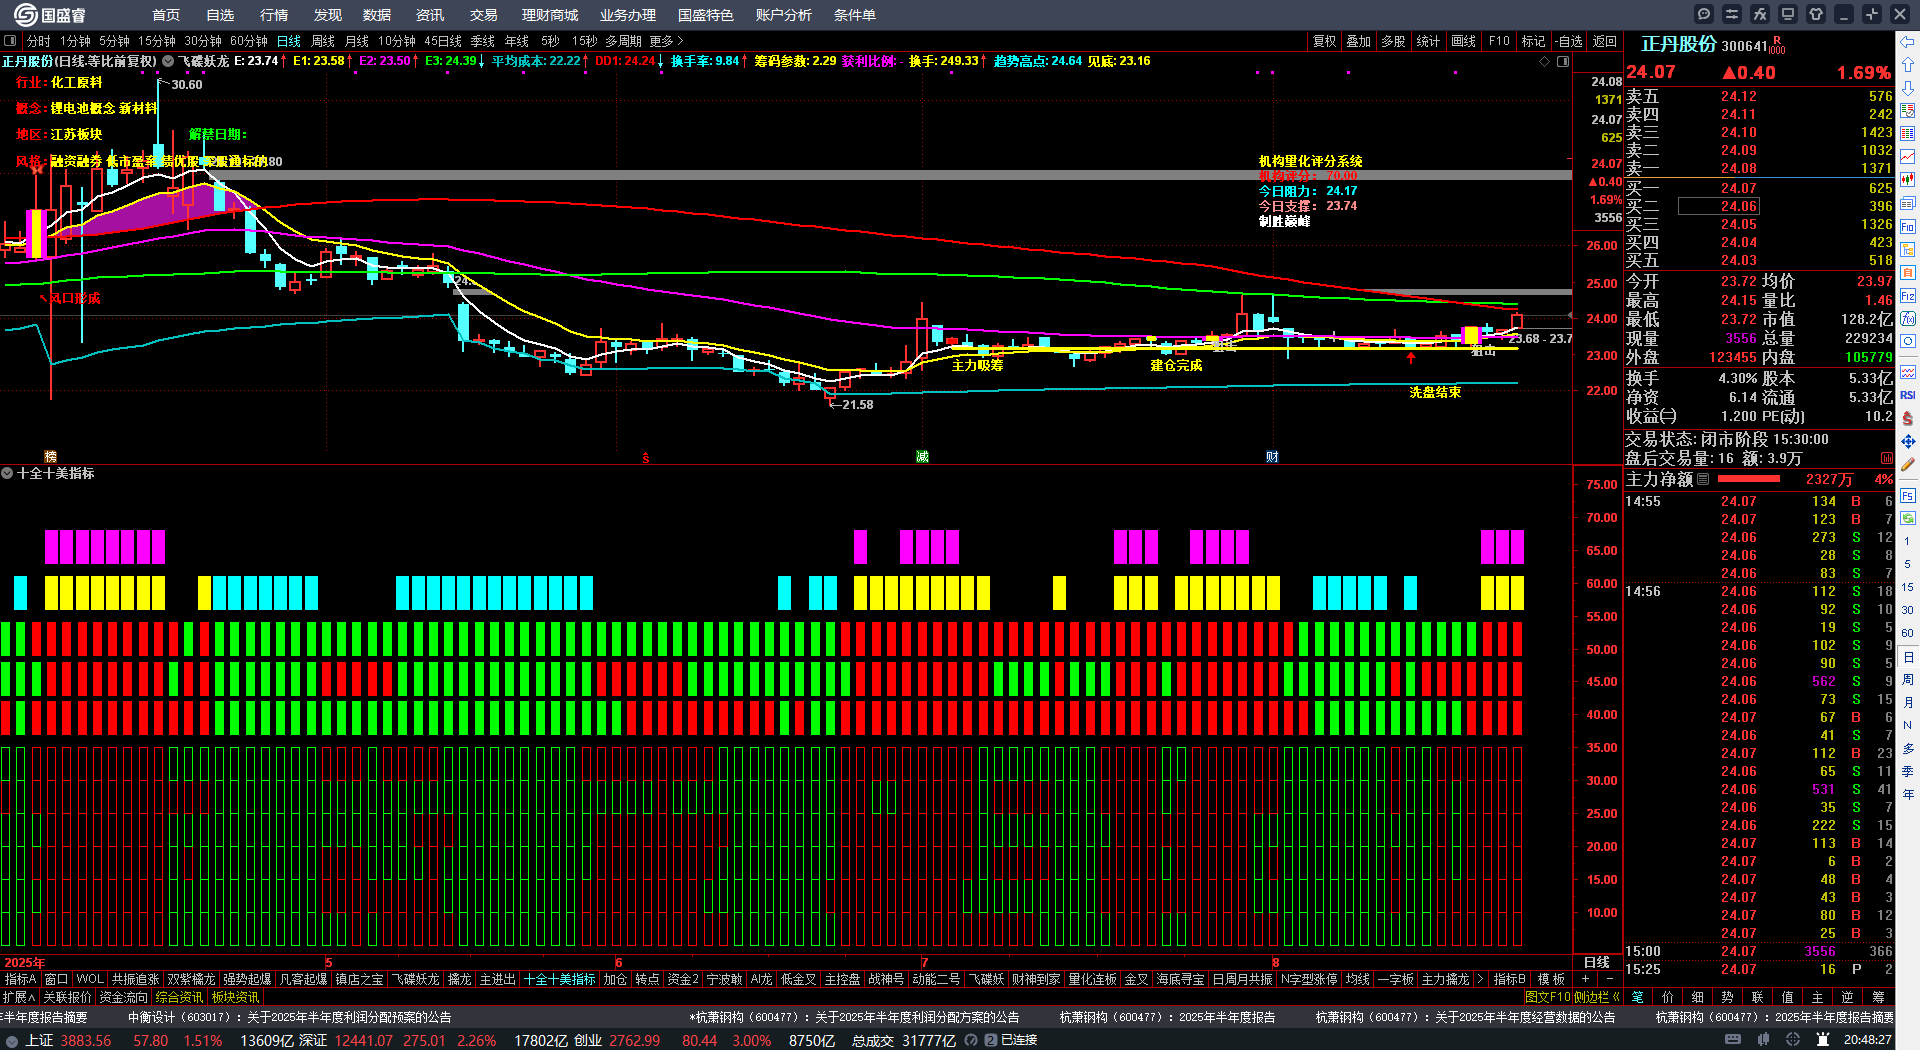The width and height of the screenshot is (1920, 1050).
Task: Switch sidebar period to 60 minutes
Action: 1908,634
